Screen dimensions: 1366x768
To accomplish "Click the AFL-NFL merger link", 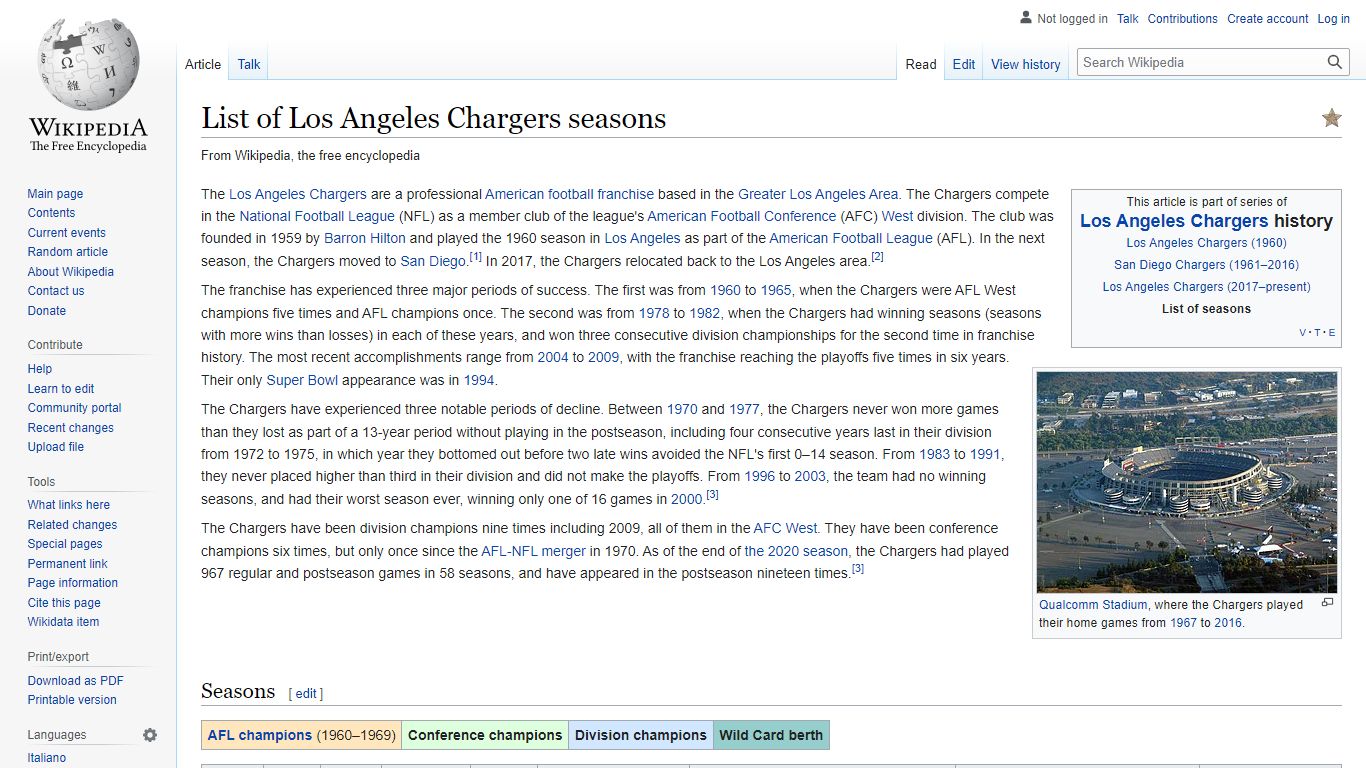I will pos(533,551).
